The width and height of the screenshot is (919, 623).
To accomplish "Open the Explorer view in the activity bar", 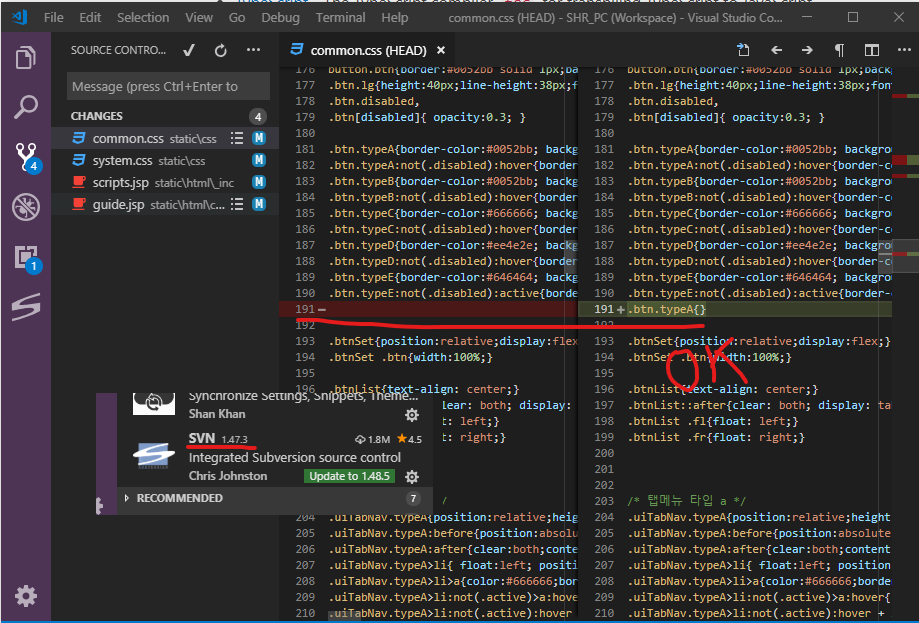I will click(25, 59).
